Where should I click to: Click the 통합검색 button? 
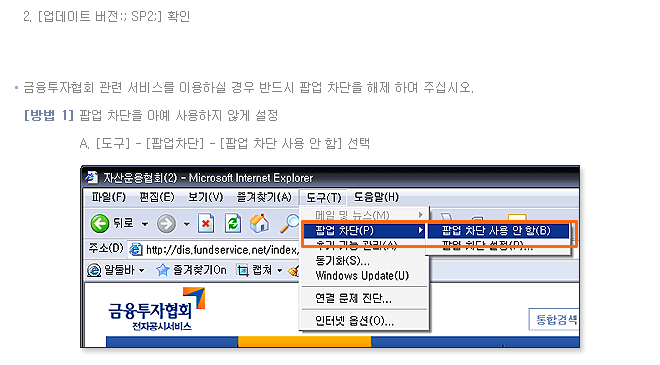(554, 320)
